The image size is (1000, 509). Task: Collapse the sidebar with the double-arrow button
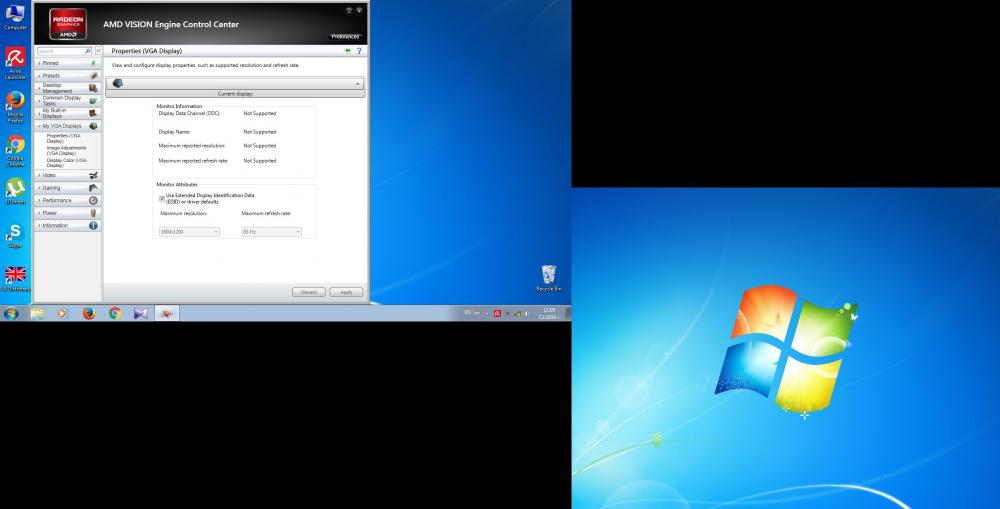pyautogui.click(x=98, y=50)
